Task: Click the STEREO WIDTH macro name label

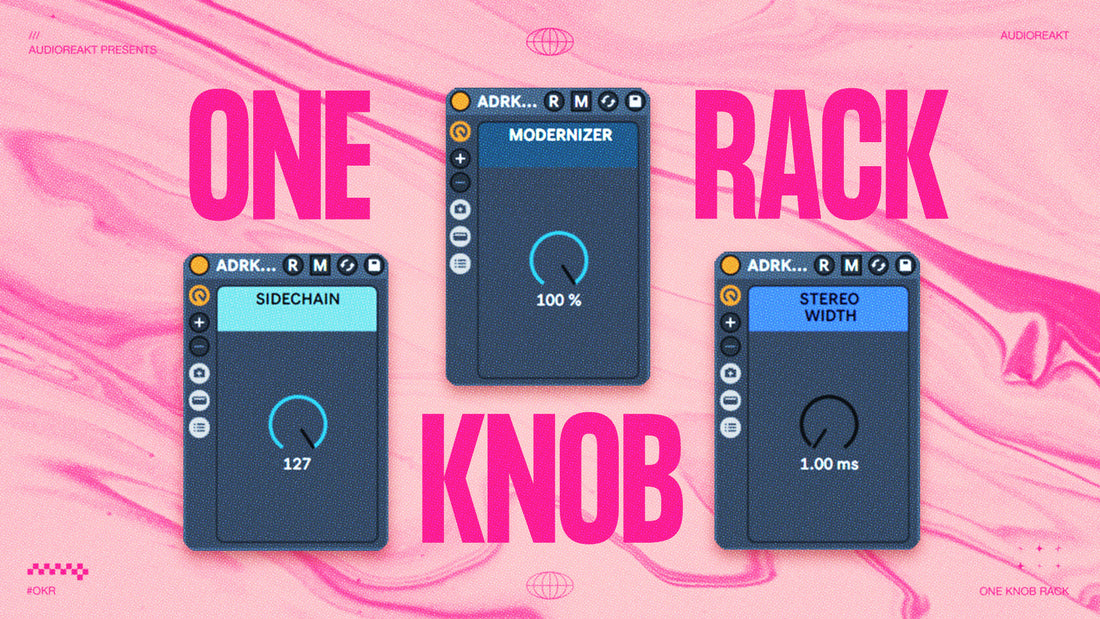Action: pos(829,307)
